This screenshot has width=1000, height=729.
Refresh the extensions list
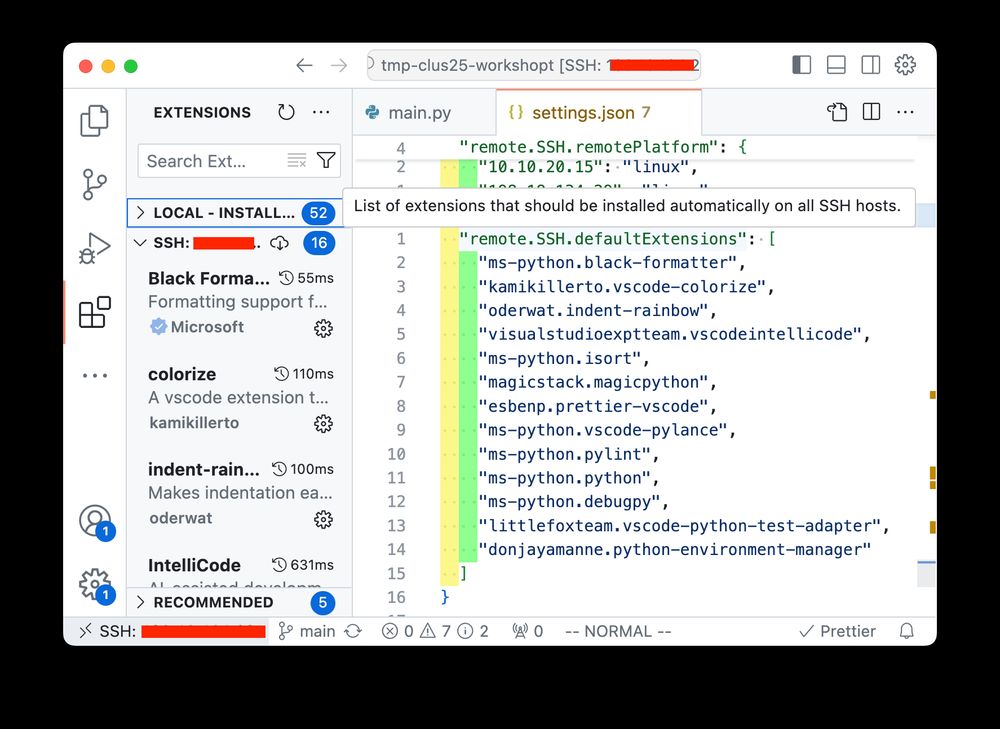click(x=286, y=112)
